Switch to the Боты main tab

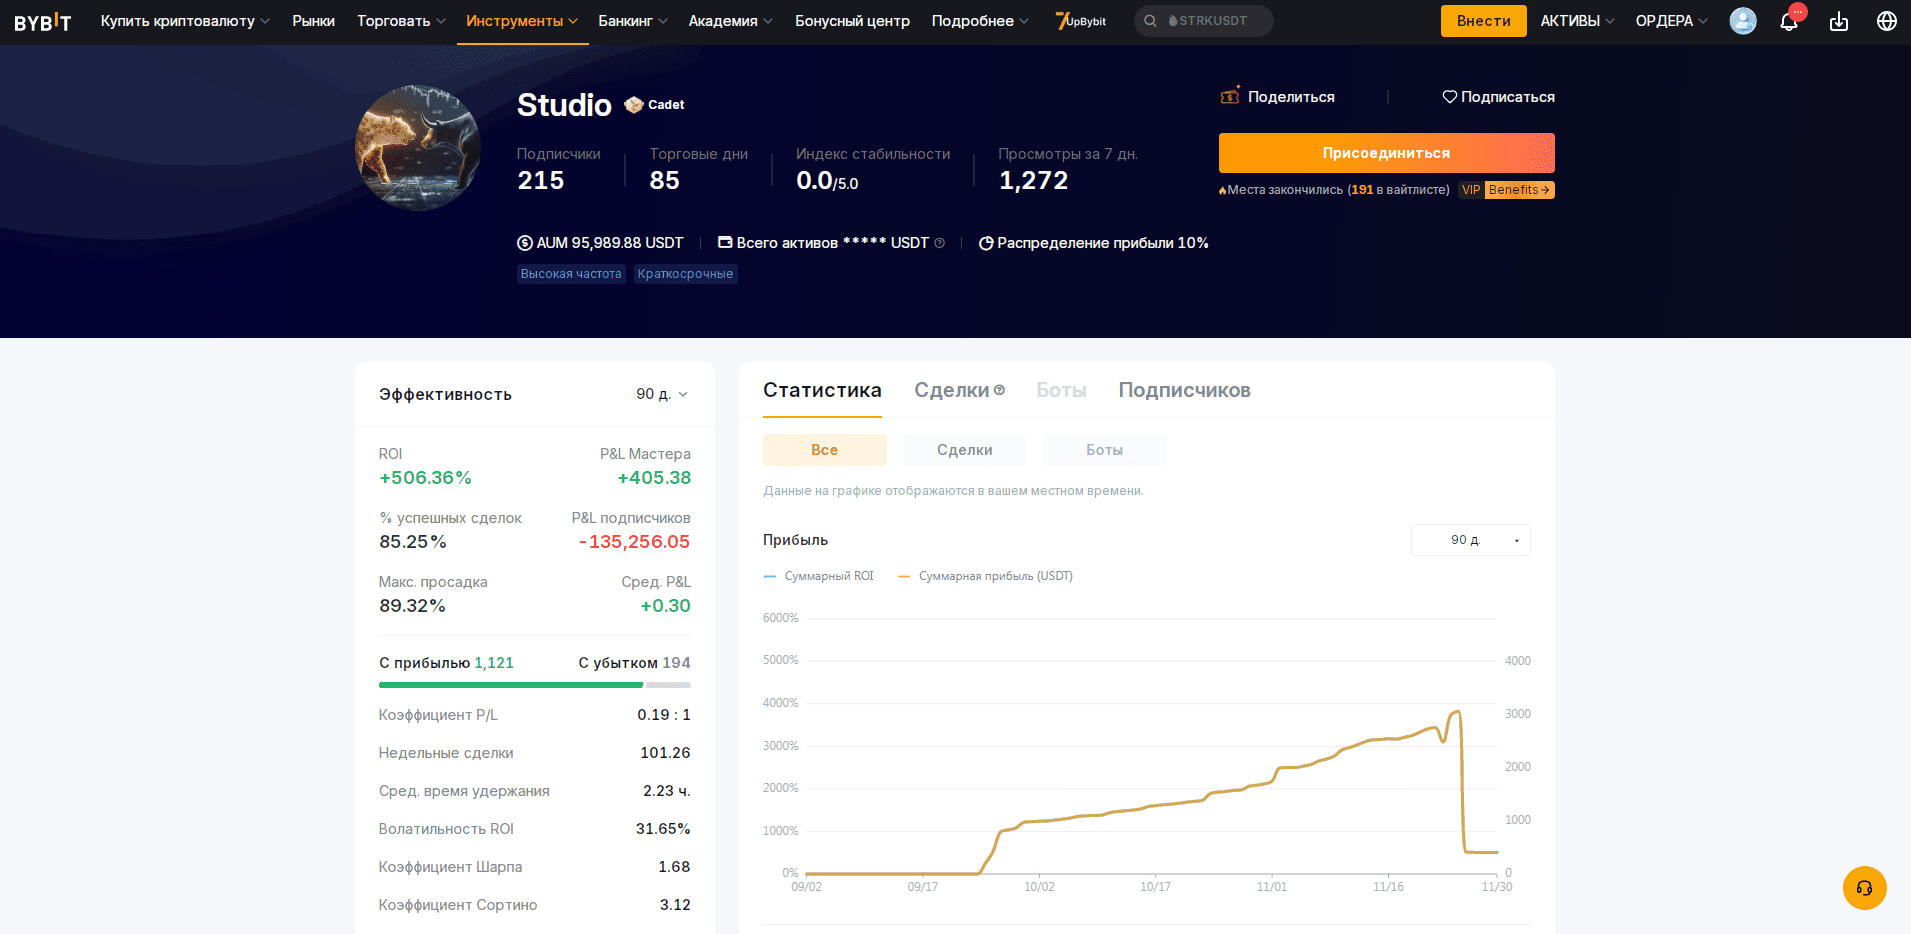point(1061,390)
